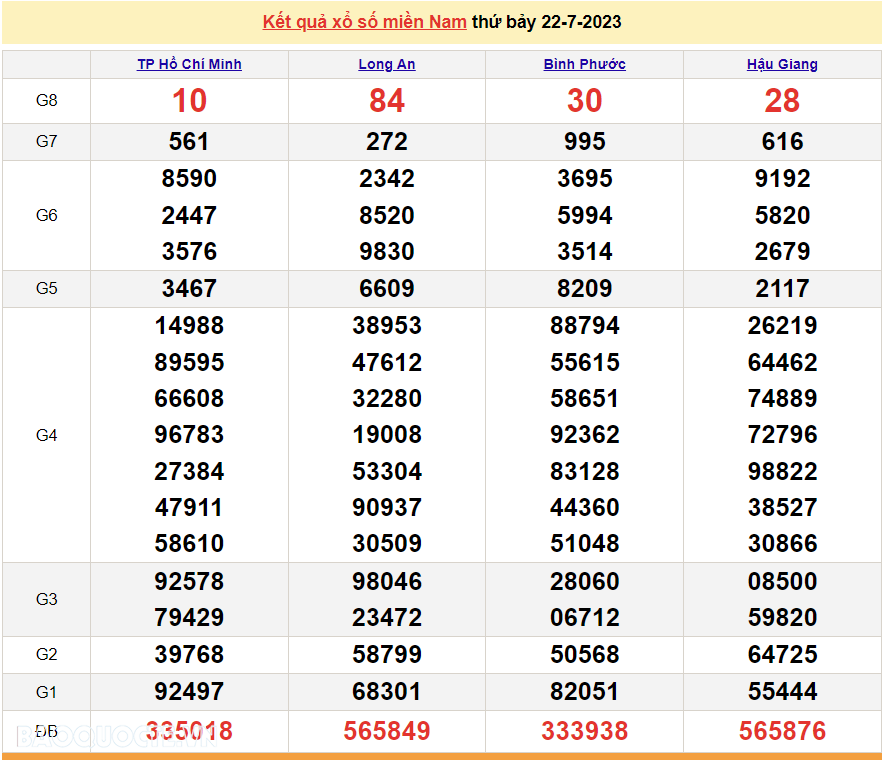Select the G2 row label
883x760 pixels.
coord(46,654)
